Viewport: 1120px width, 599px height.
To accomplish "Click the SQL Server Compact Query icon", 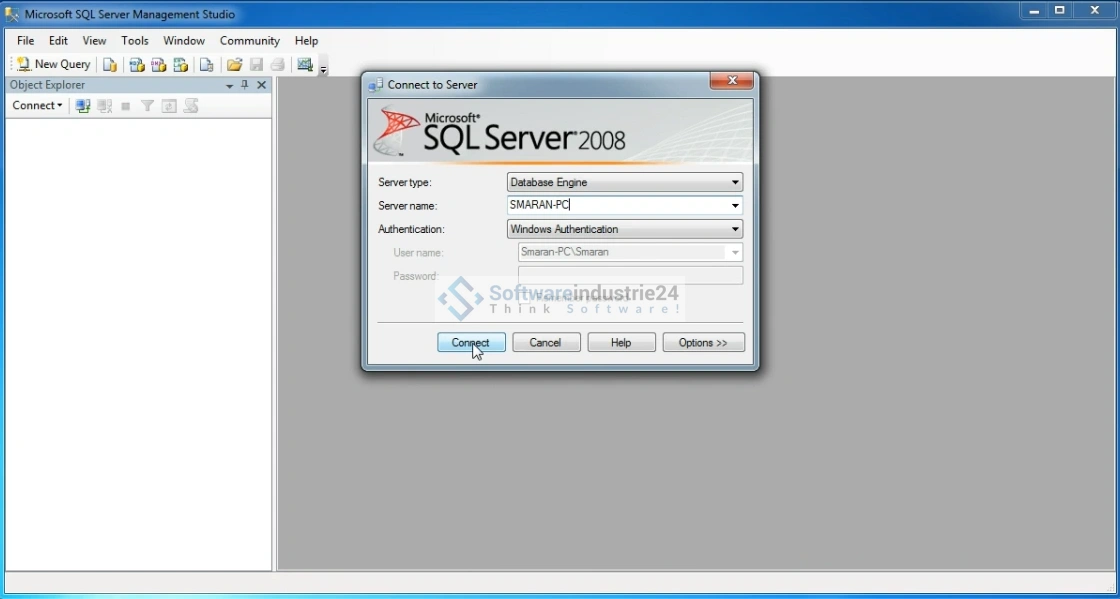I will coord(206,65).
